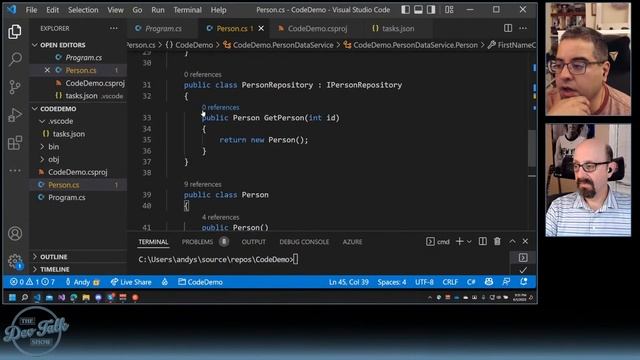Split the editor to the right
The height and width of the screenshot is (360, 640).
pyautogui.click(x=508, y=28)
